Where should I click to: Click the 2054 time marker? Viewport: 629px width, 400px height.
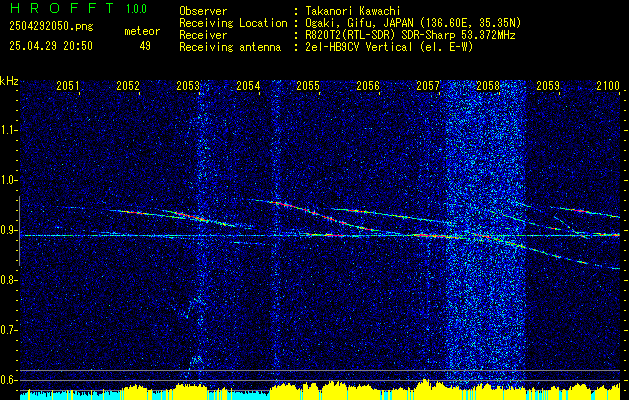click(x=248, y=85)
